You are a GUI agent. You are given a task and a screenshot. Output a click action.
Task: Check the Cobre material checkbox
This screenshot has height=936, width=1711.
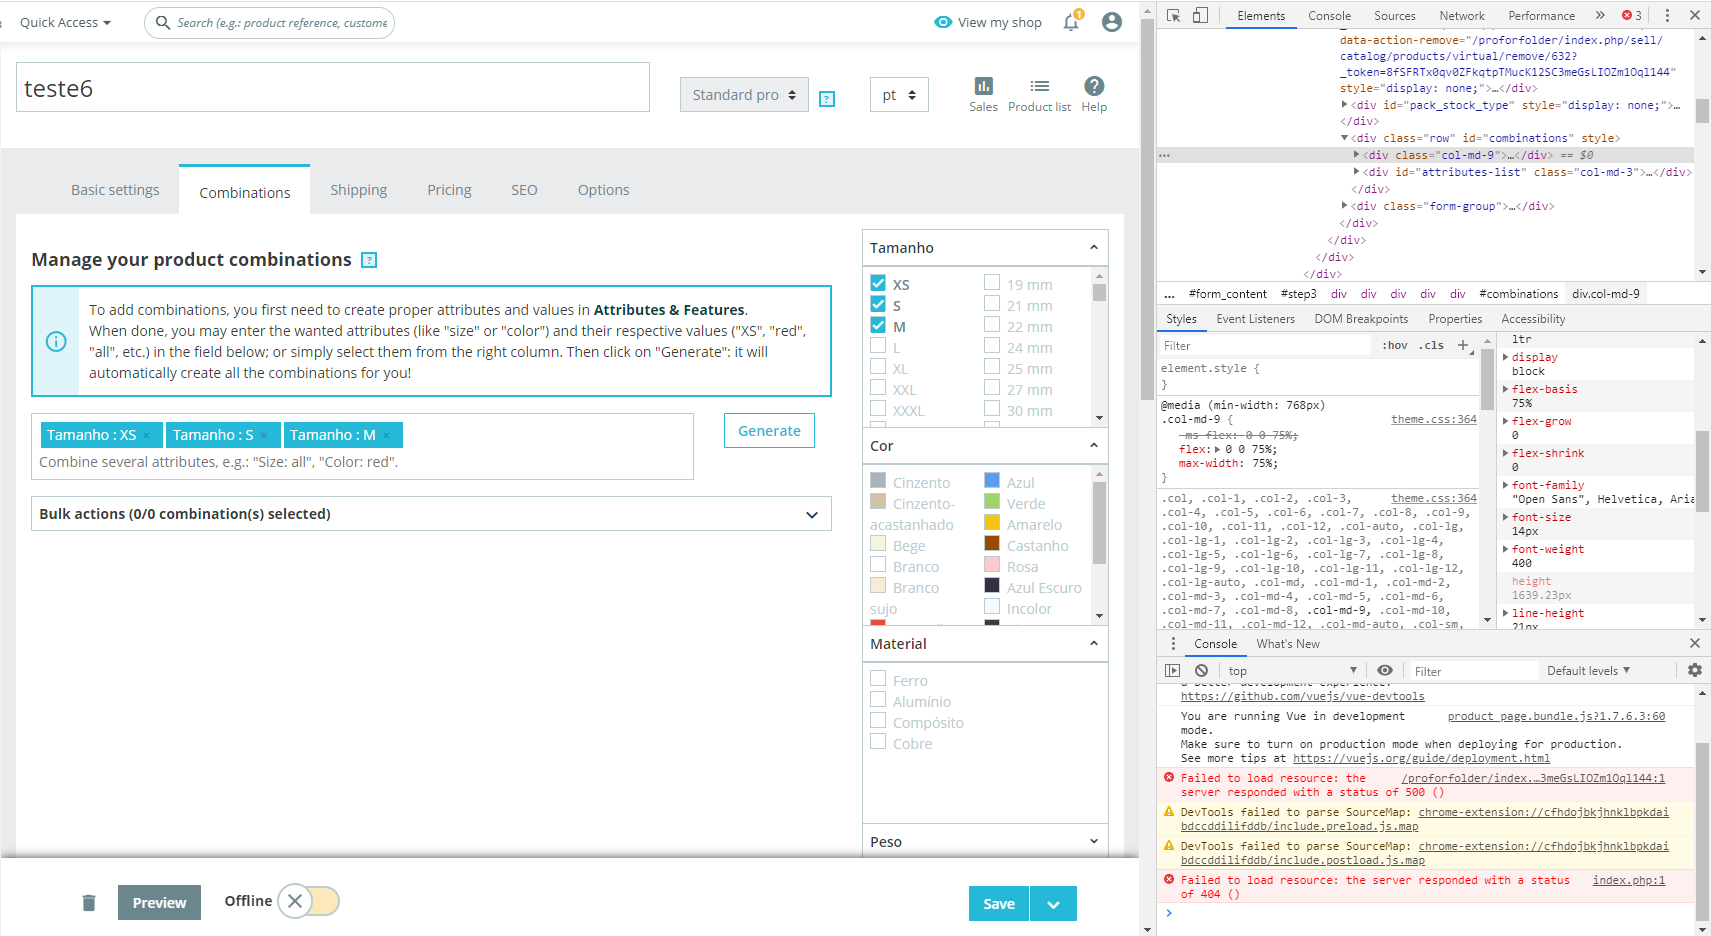click(878, 742)
